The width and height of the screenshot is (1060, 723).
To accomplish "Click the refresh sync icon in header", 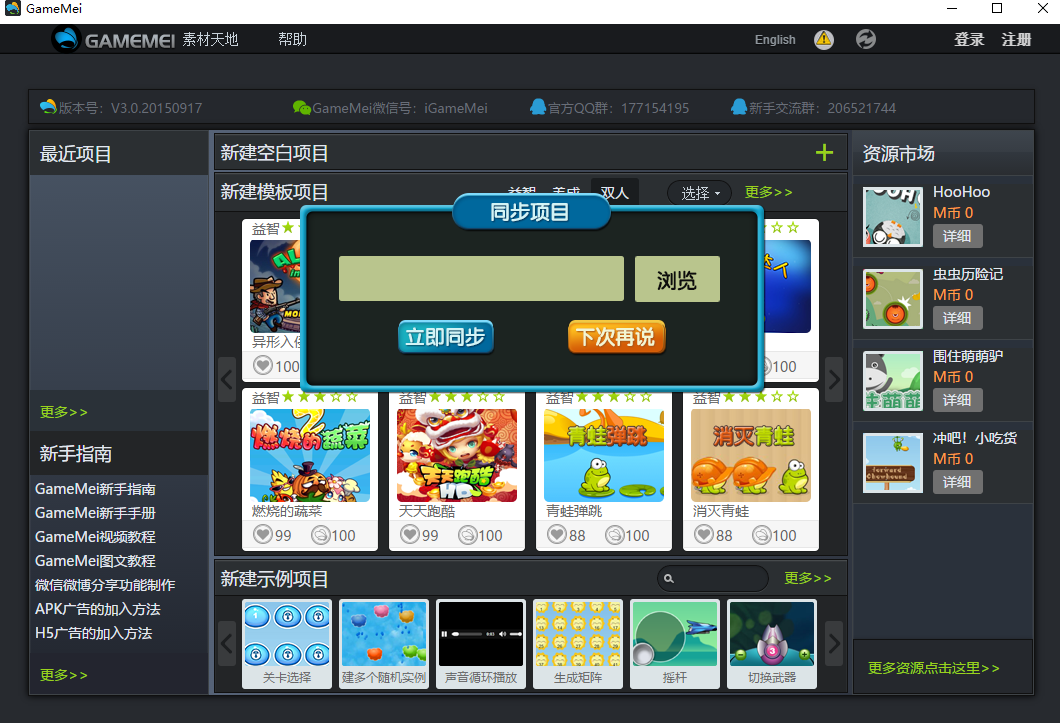I will coord(865,39).
